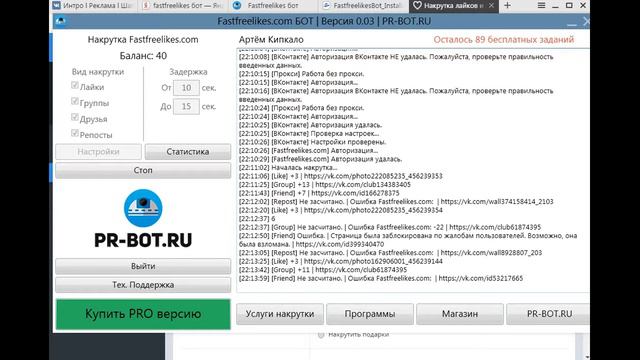The height and width of the screenshot is (360, 640).
Task: Click the PR-BOT.RU bottom button
Action: coord(548,314)
